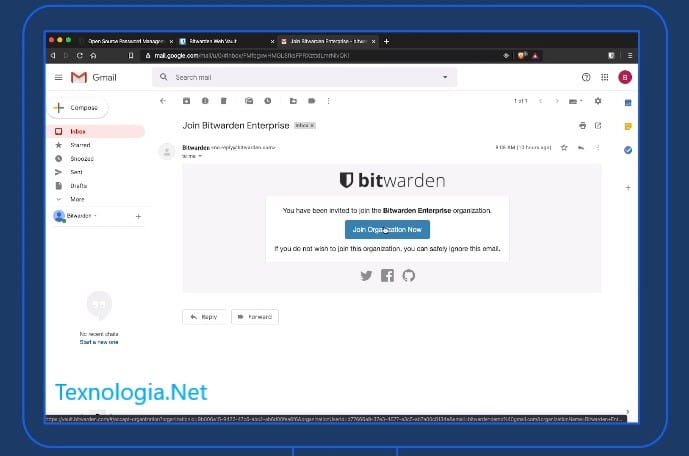Click the Forward button below the email
Image resolution: width=689 pixels, height=456 pixels.
coord(255,317)
